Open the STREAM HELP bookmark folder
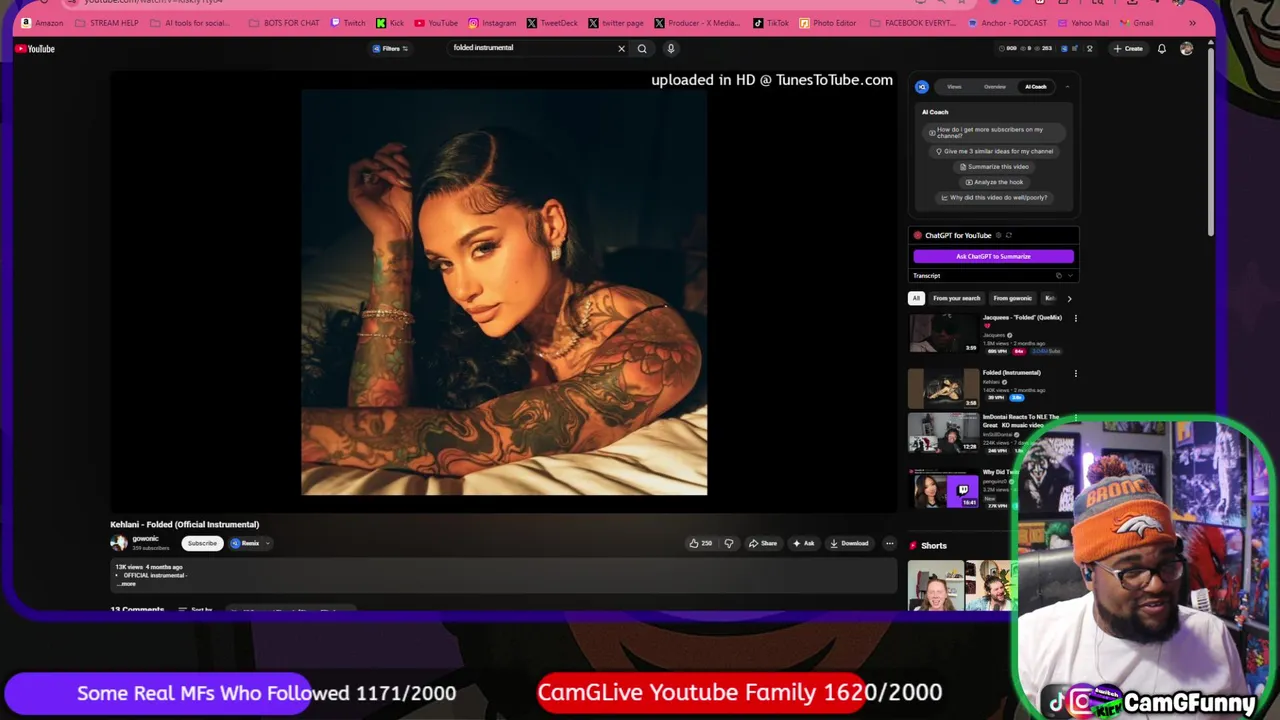 coord(107,22)
